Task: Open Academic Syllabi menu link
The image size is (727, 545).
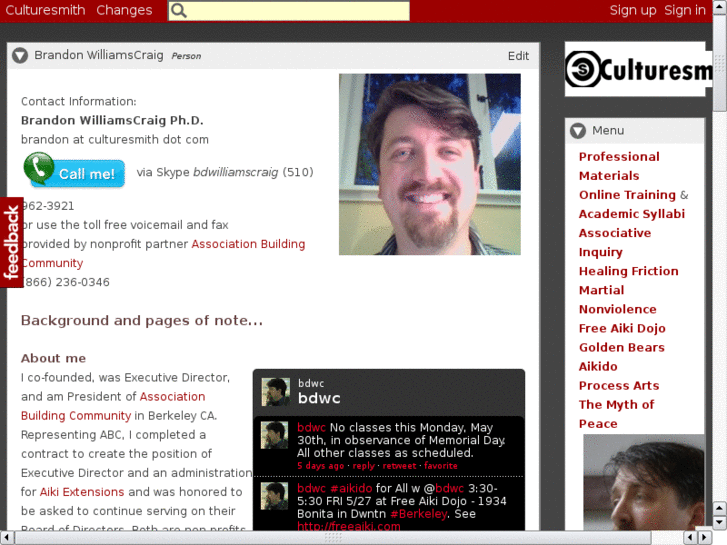Action: (x=631, y=214)
